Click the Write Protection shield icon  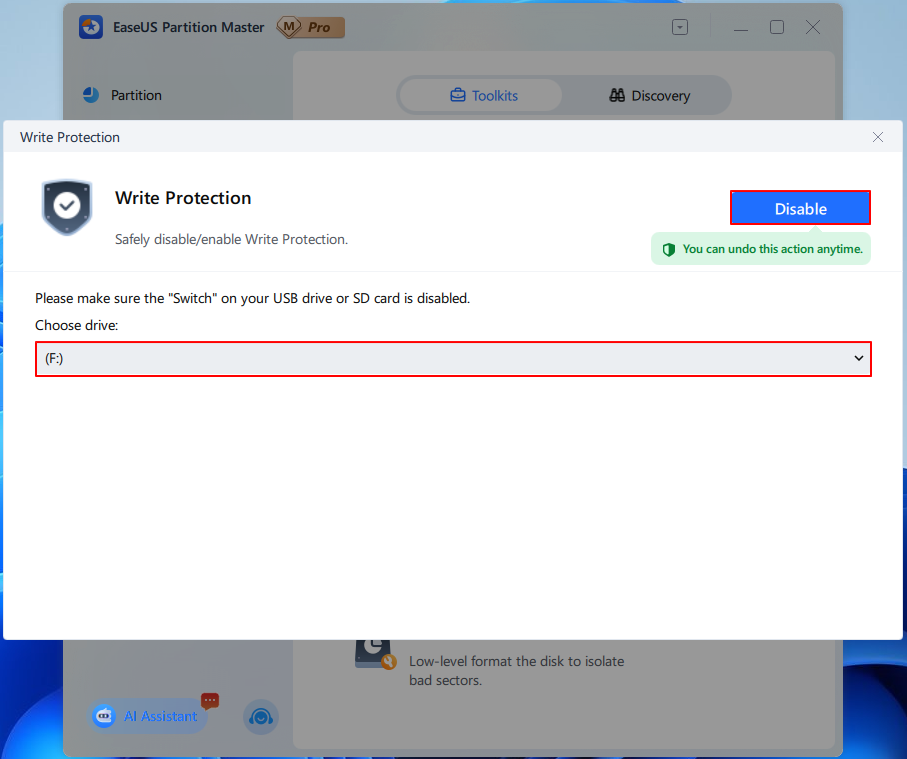coord(67,207)
